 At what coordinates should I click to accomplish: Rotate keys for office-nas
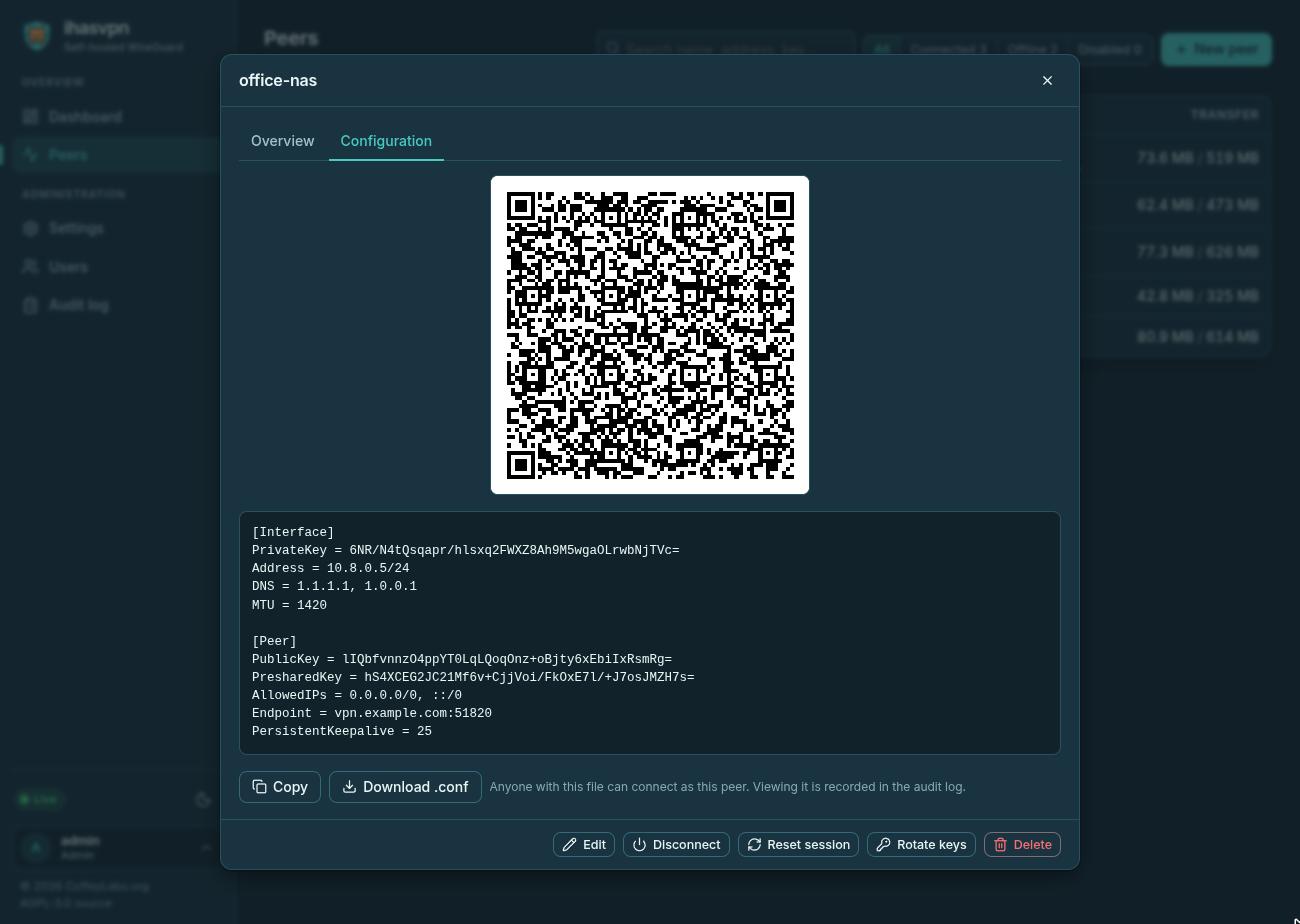921,845
